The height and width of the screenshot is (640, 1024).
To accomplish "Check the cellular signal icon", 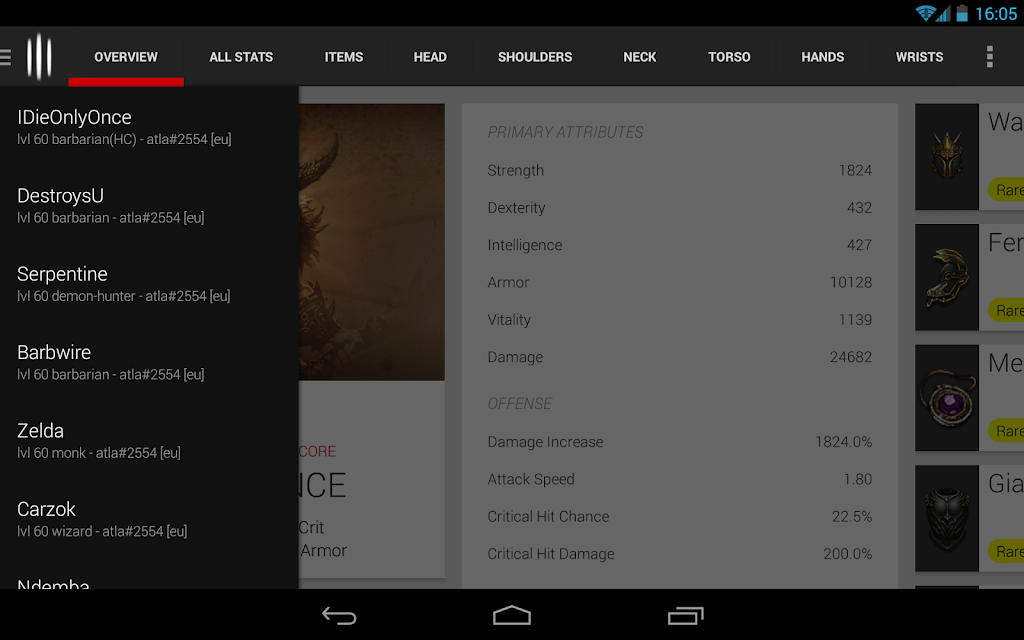I will [x=943, y=13].
